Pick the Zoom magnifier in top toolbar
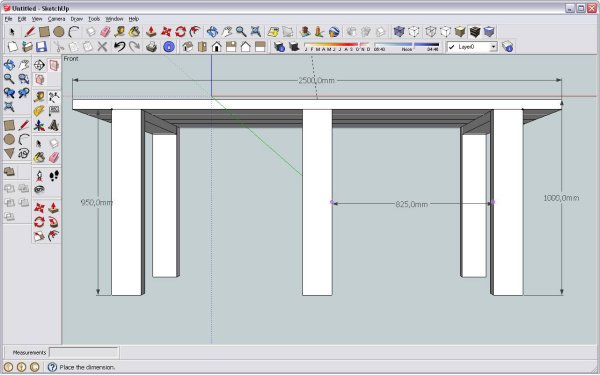This screenshot has height=375, width=600. coord(241,32)
